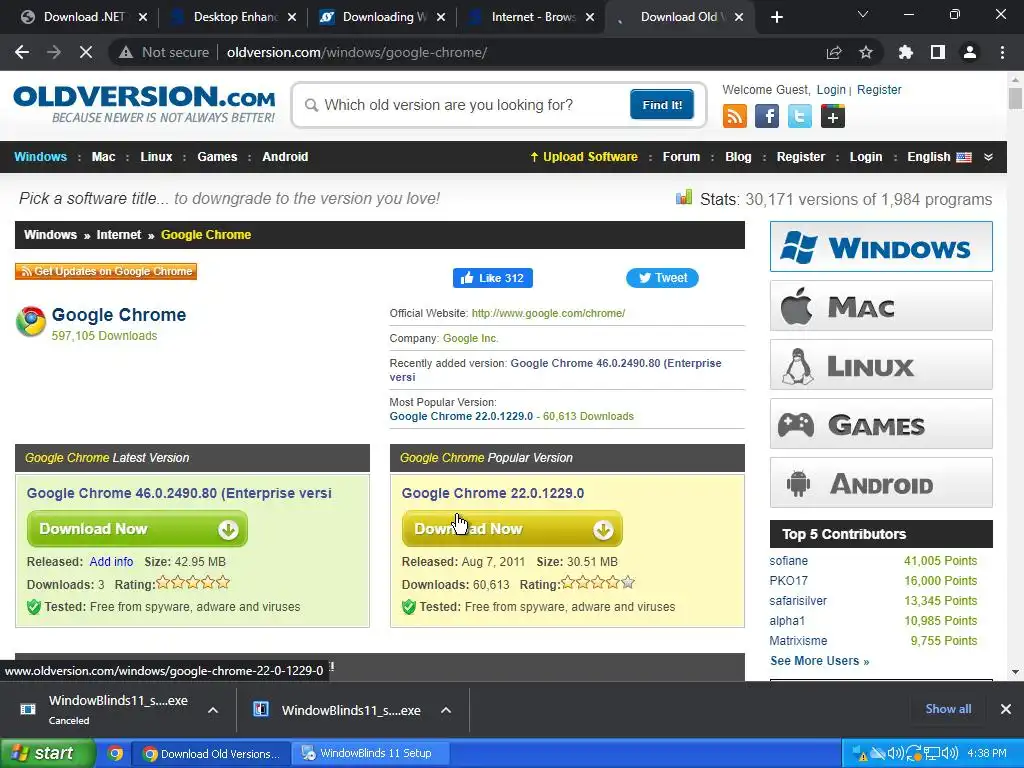Open the tab search chevron in the title bar
Screen dimensions: 1024x768
(x=863, y=14)
